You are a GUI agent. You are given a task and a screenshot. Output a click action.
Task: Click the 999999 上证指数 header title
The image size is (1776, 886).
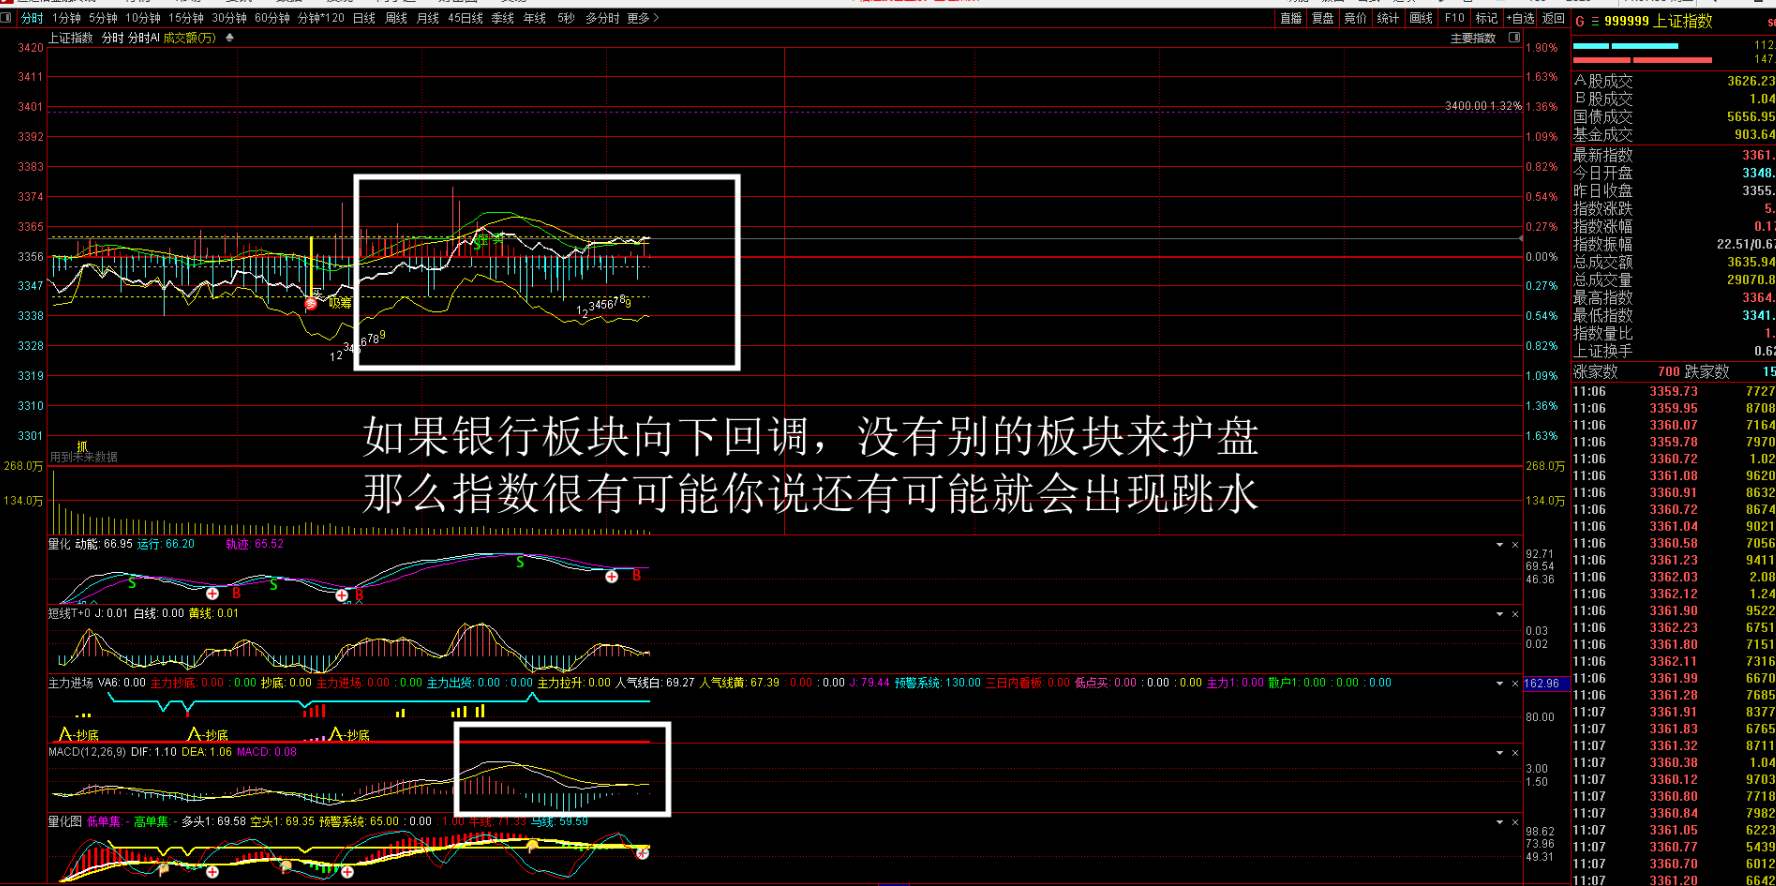click(x=1658, y=21)
